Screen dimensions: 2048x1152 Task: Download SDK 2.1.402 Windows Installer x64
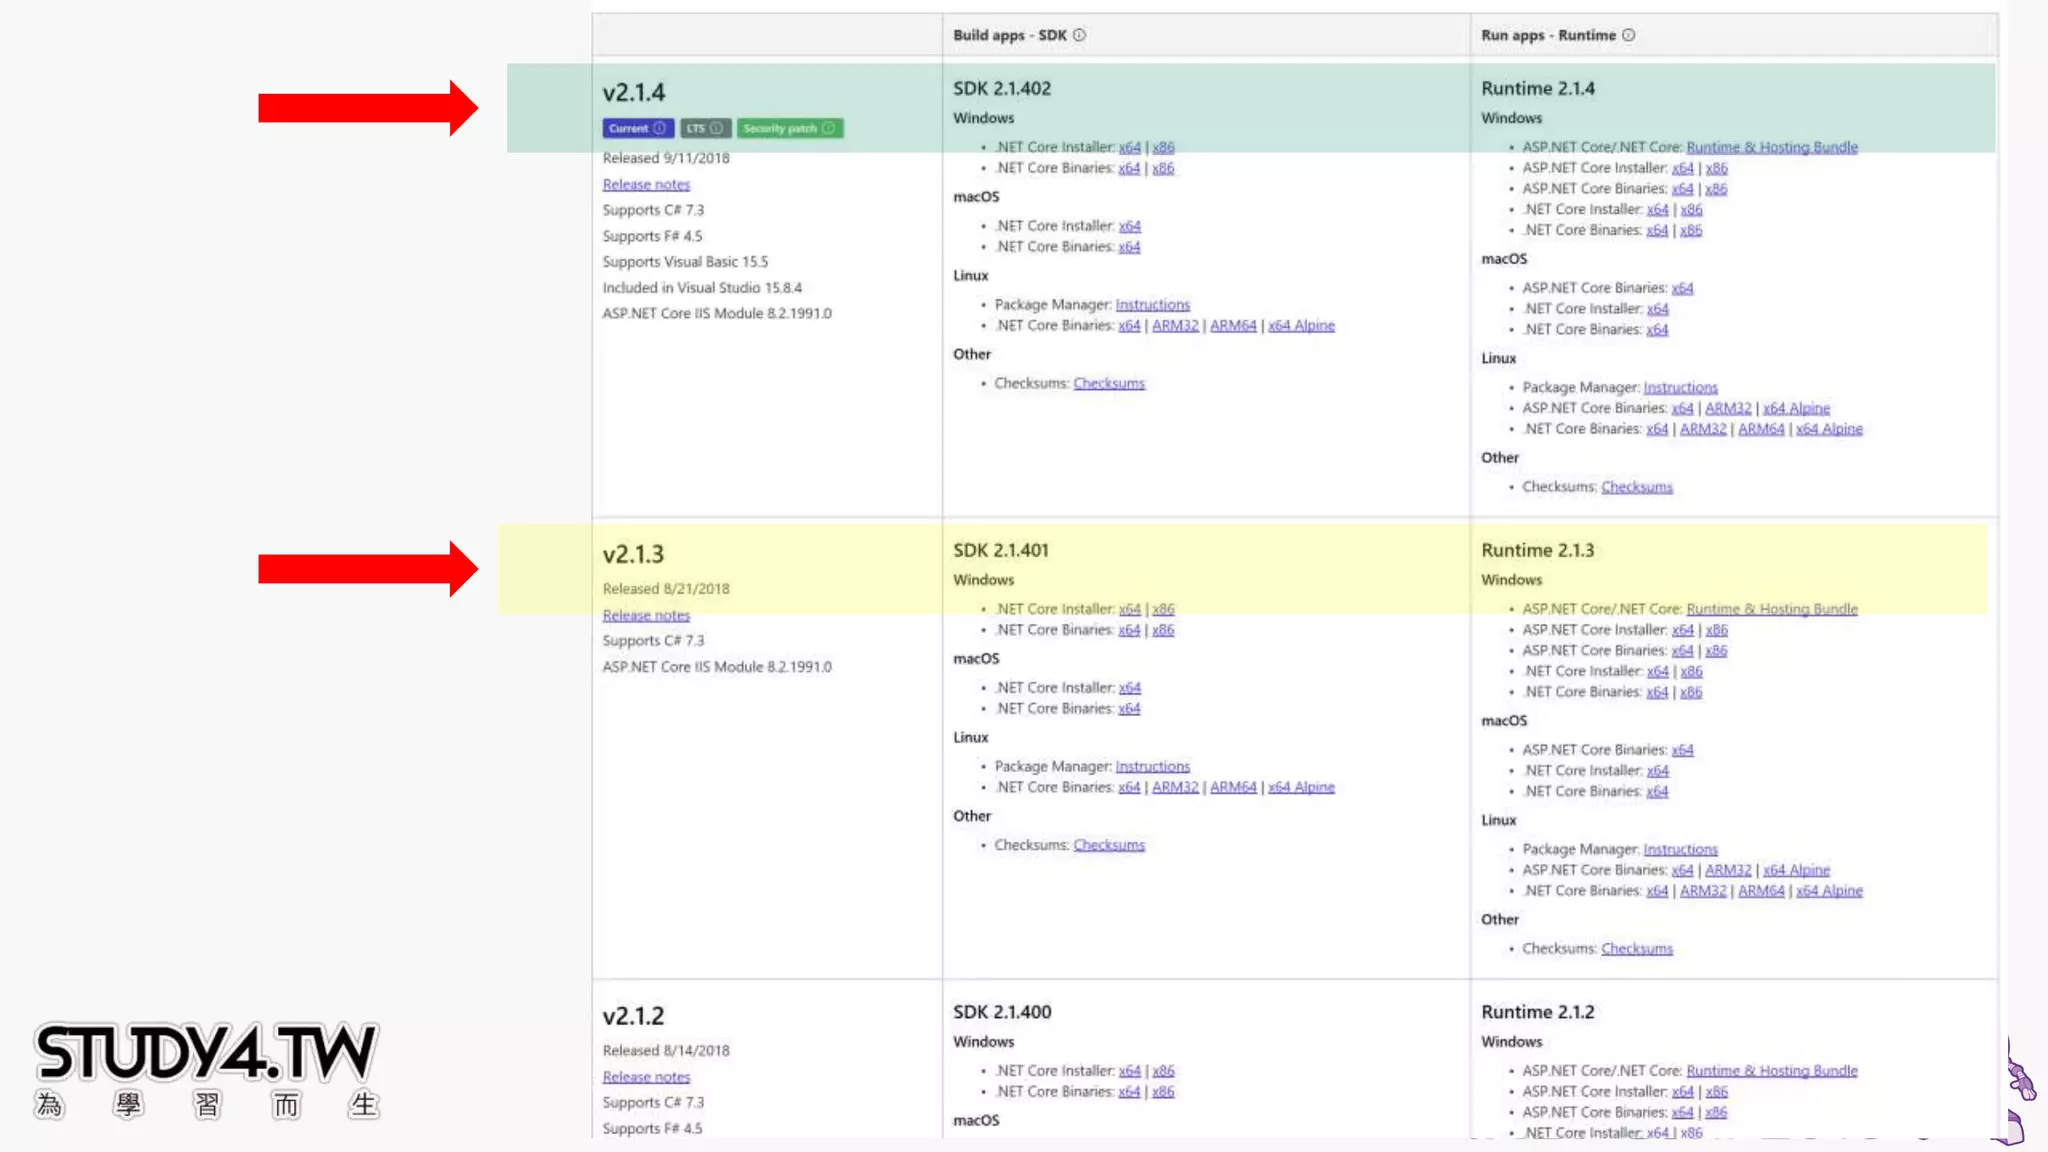(x=1129, y=147)
